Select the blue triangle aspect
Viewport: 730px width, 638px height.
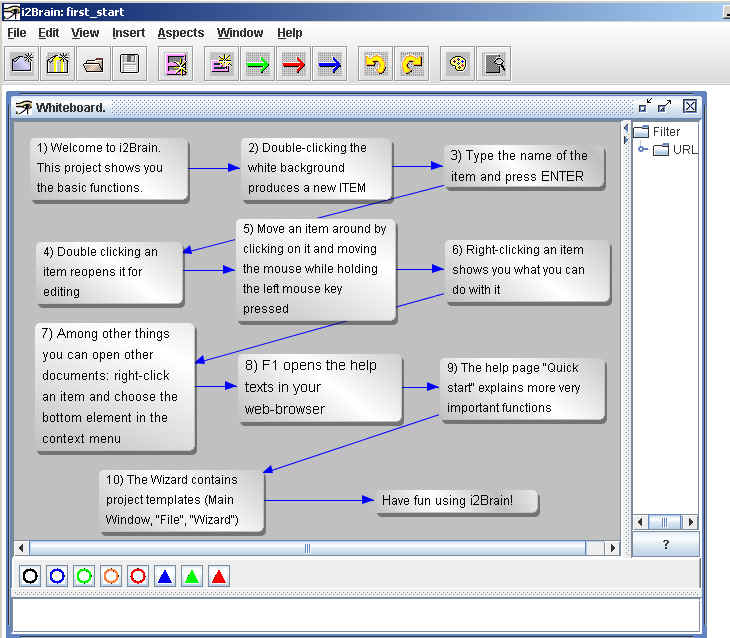pos(165,576)
